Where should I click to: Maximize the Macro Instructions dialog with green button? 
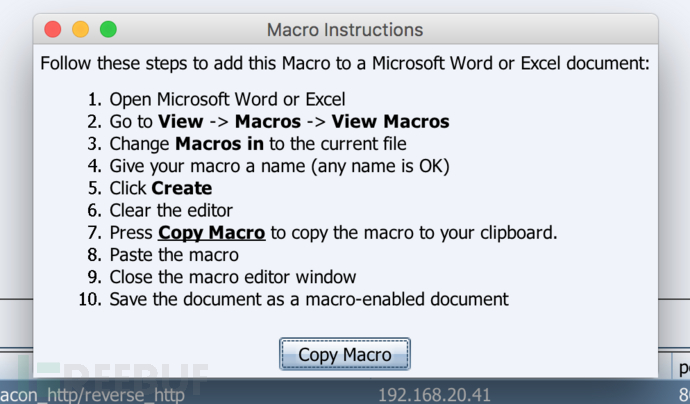108,29
